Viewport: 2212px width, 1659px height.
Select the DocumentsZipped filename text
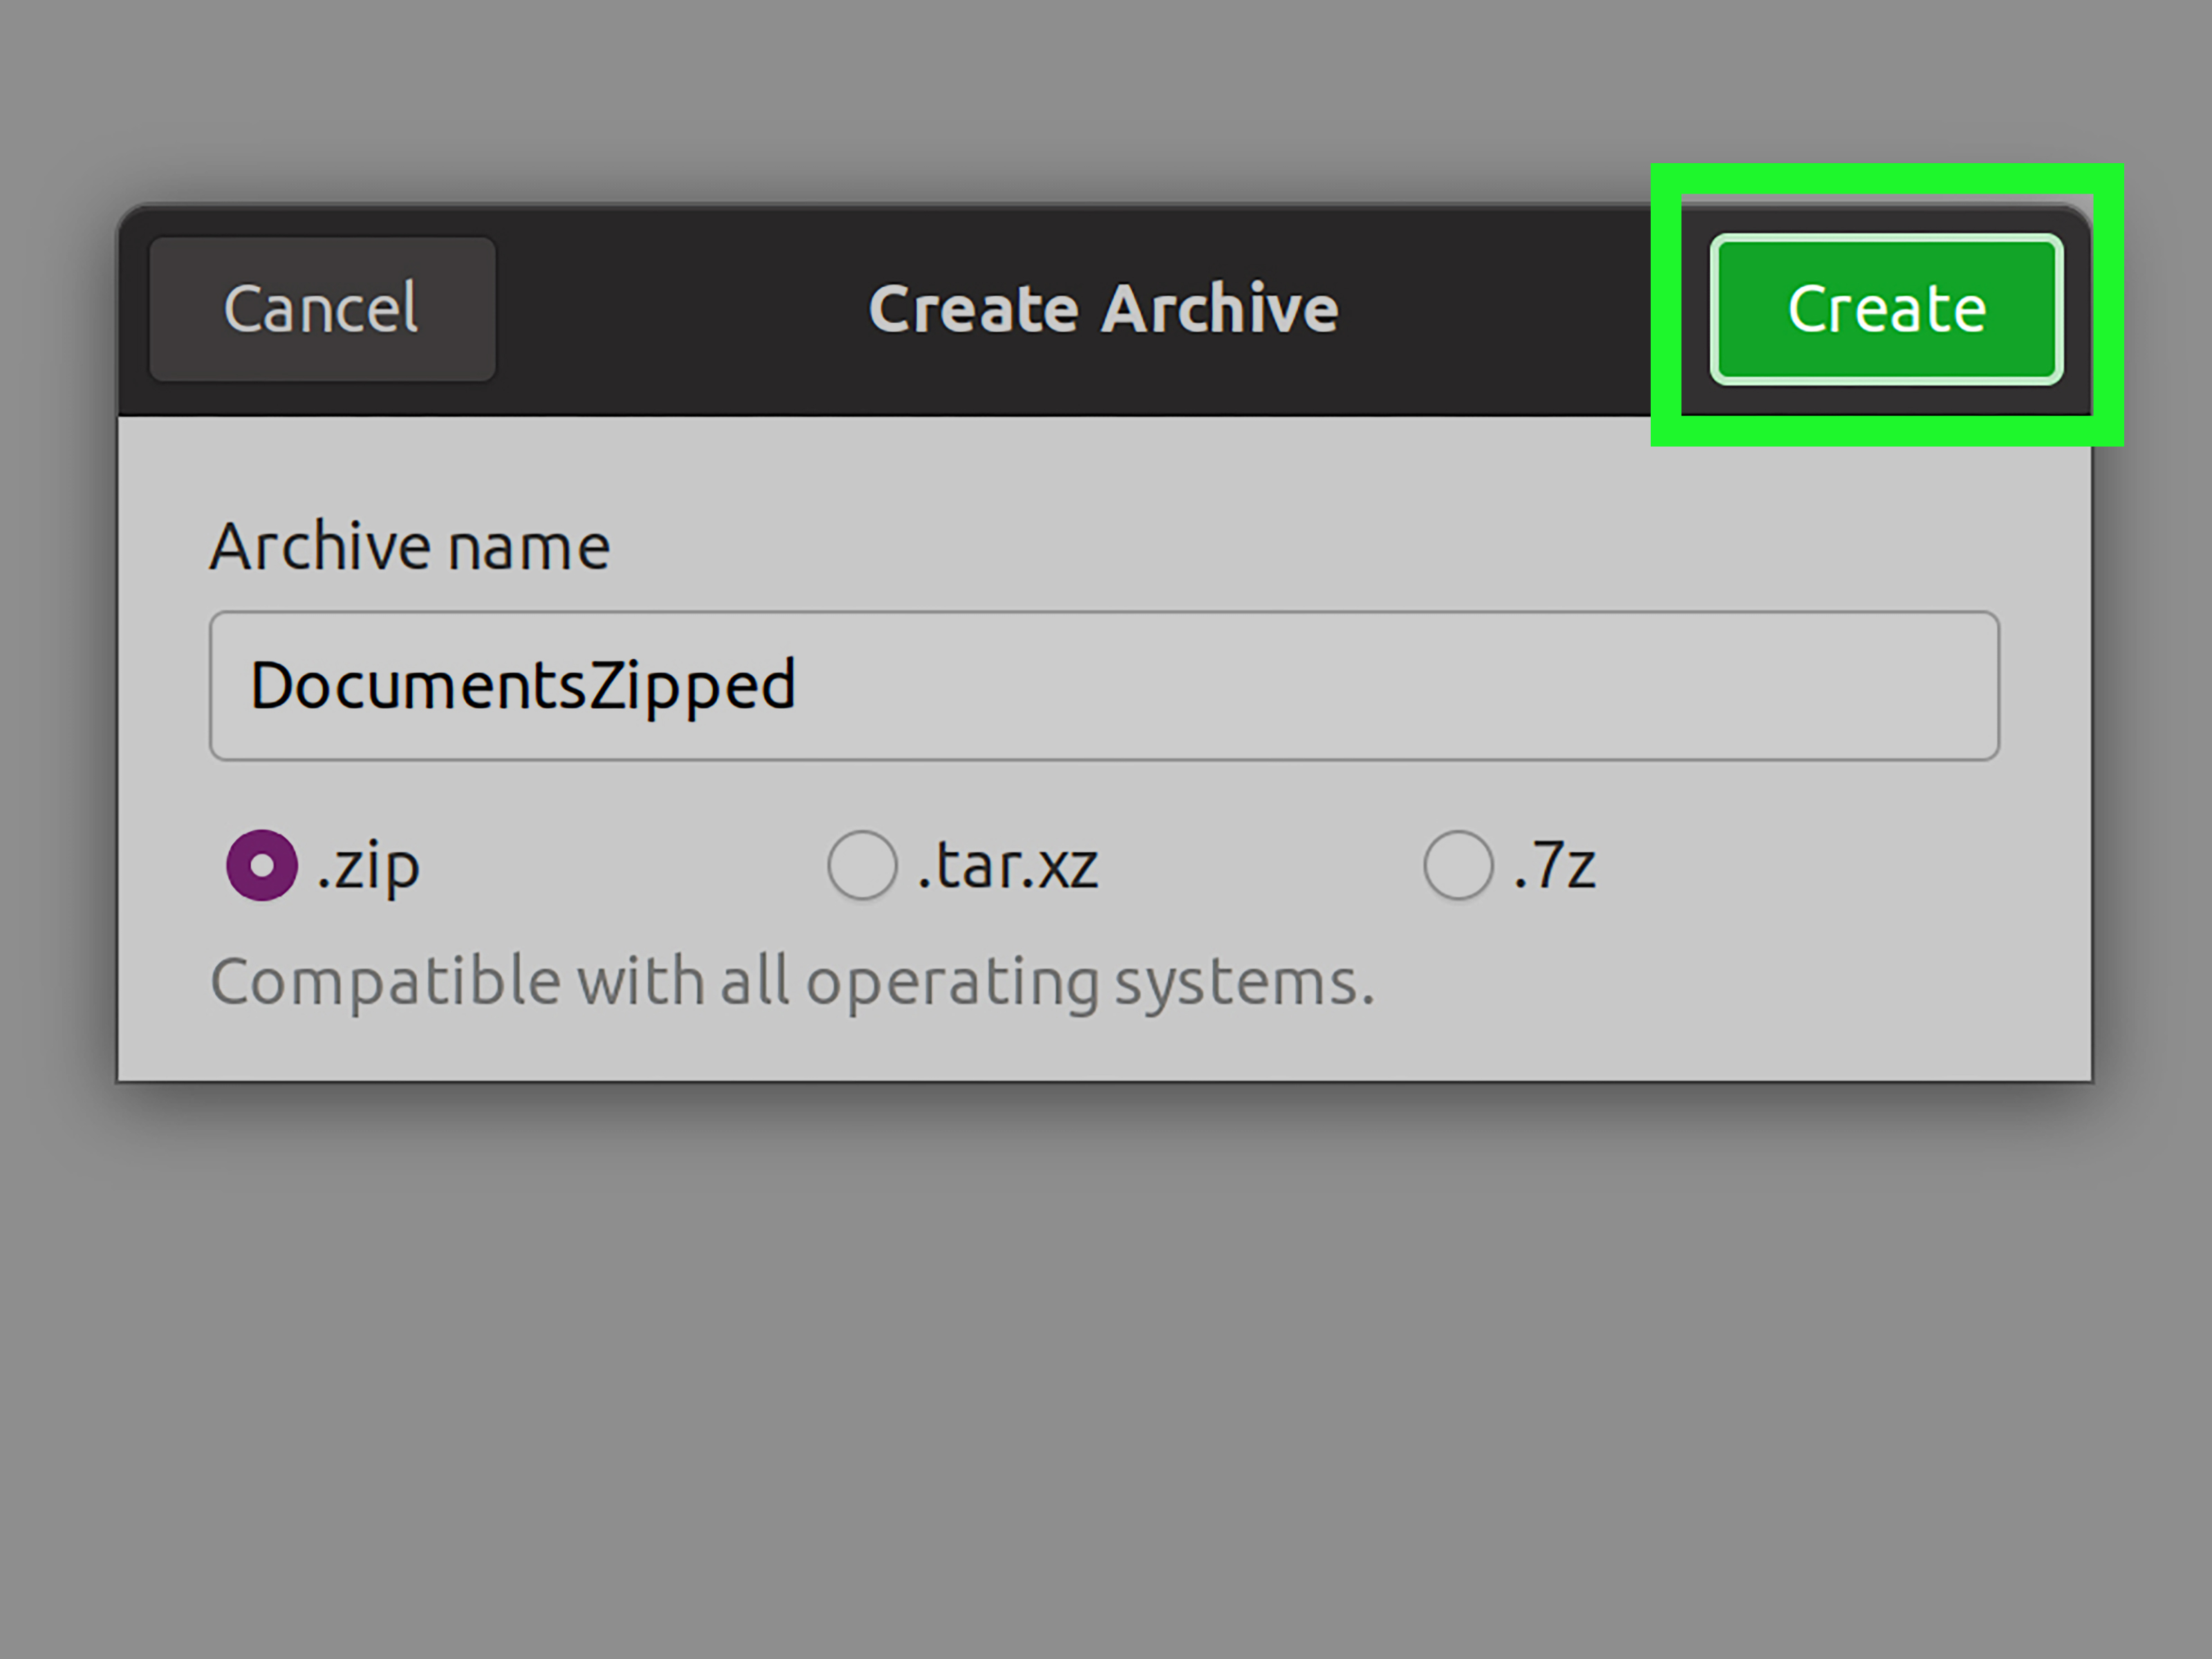click(x=522, y=686)
